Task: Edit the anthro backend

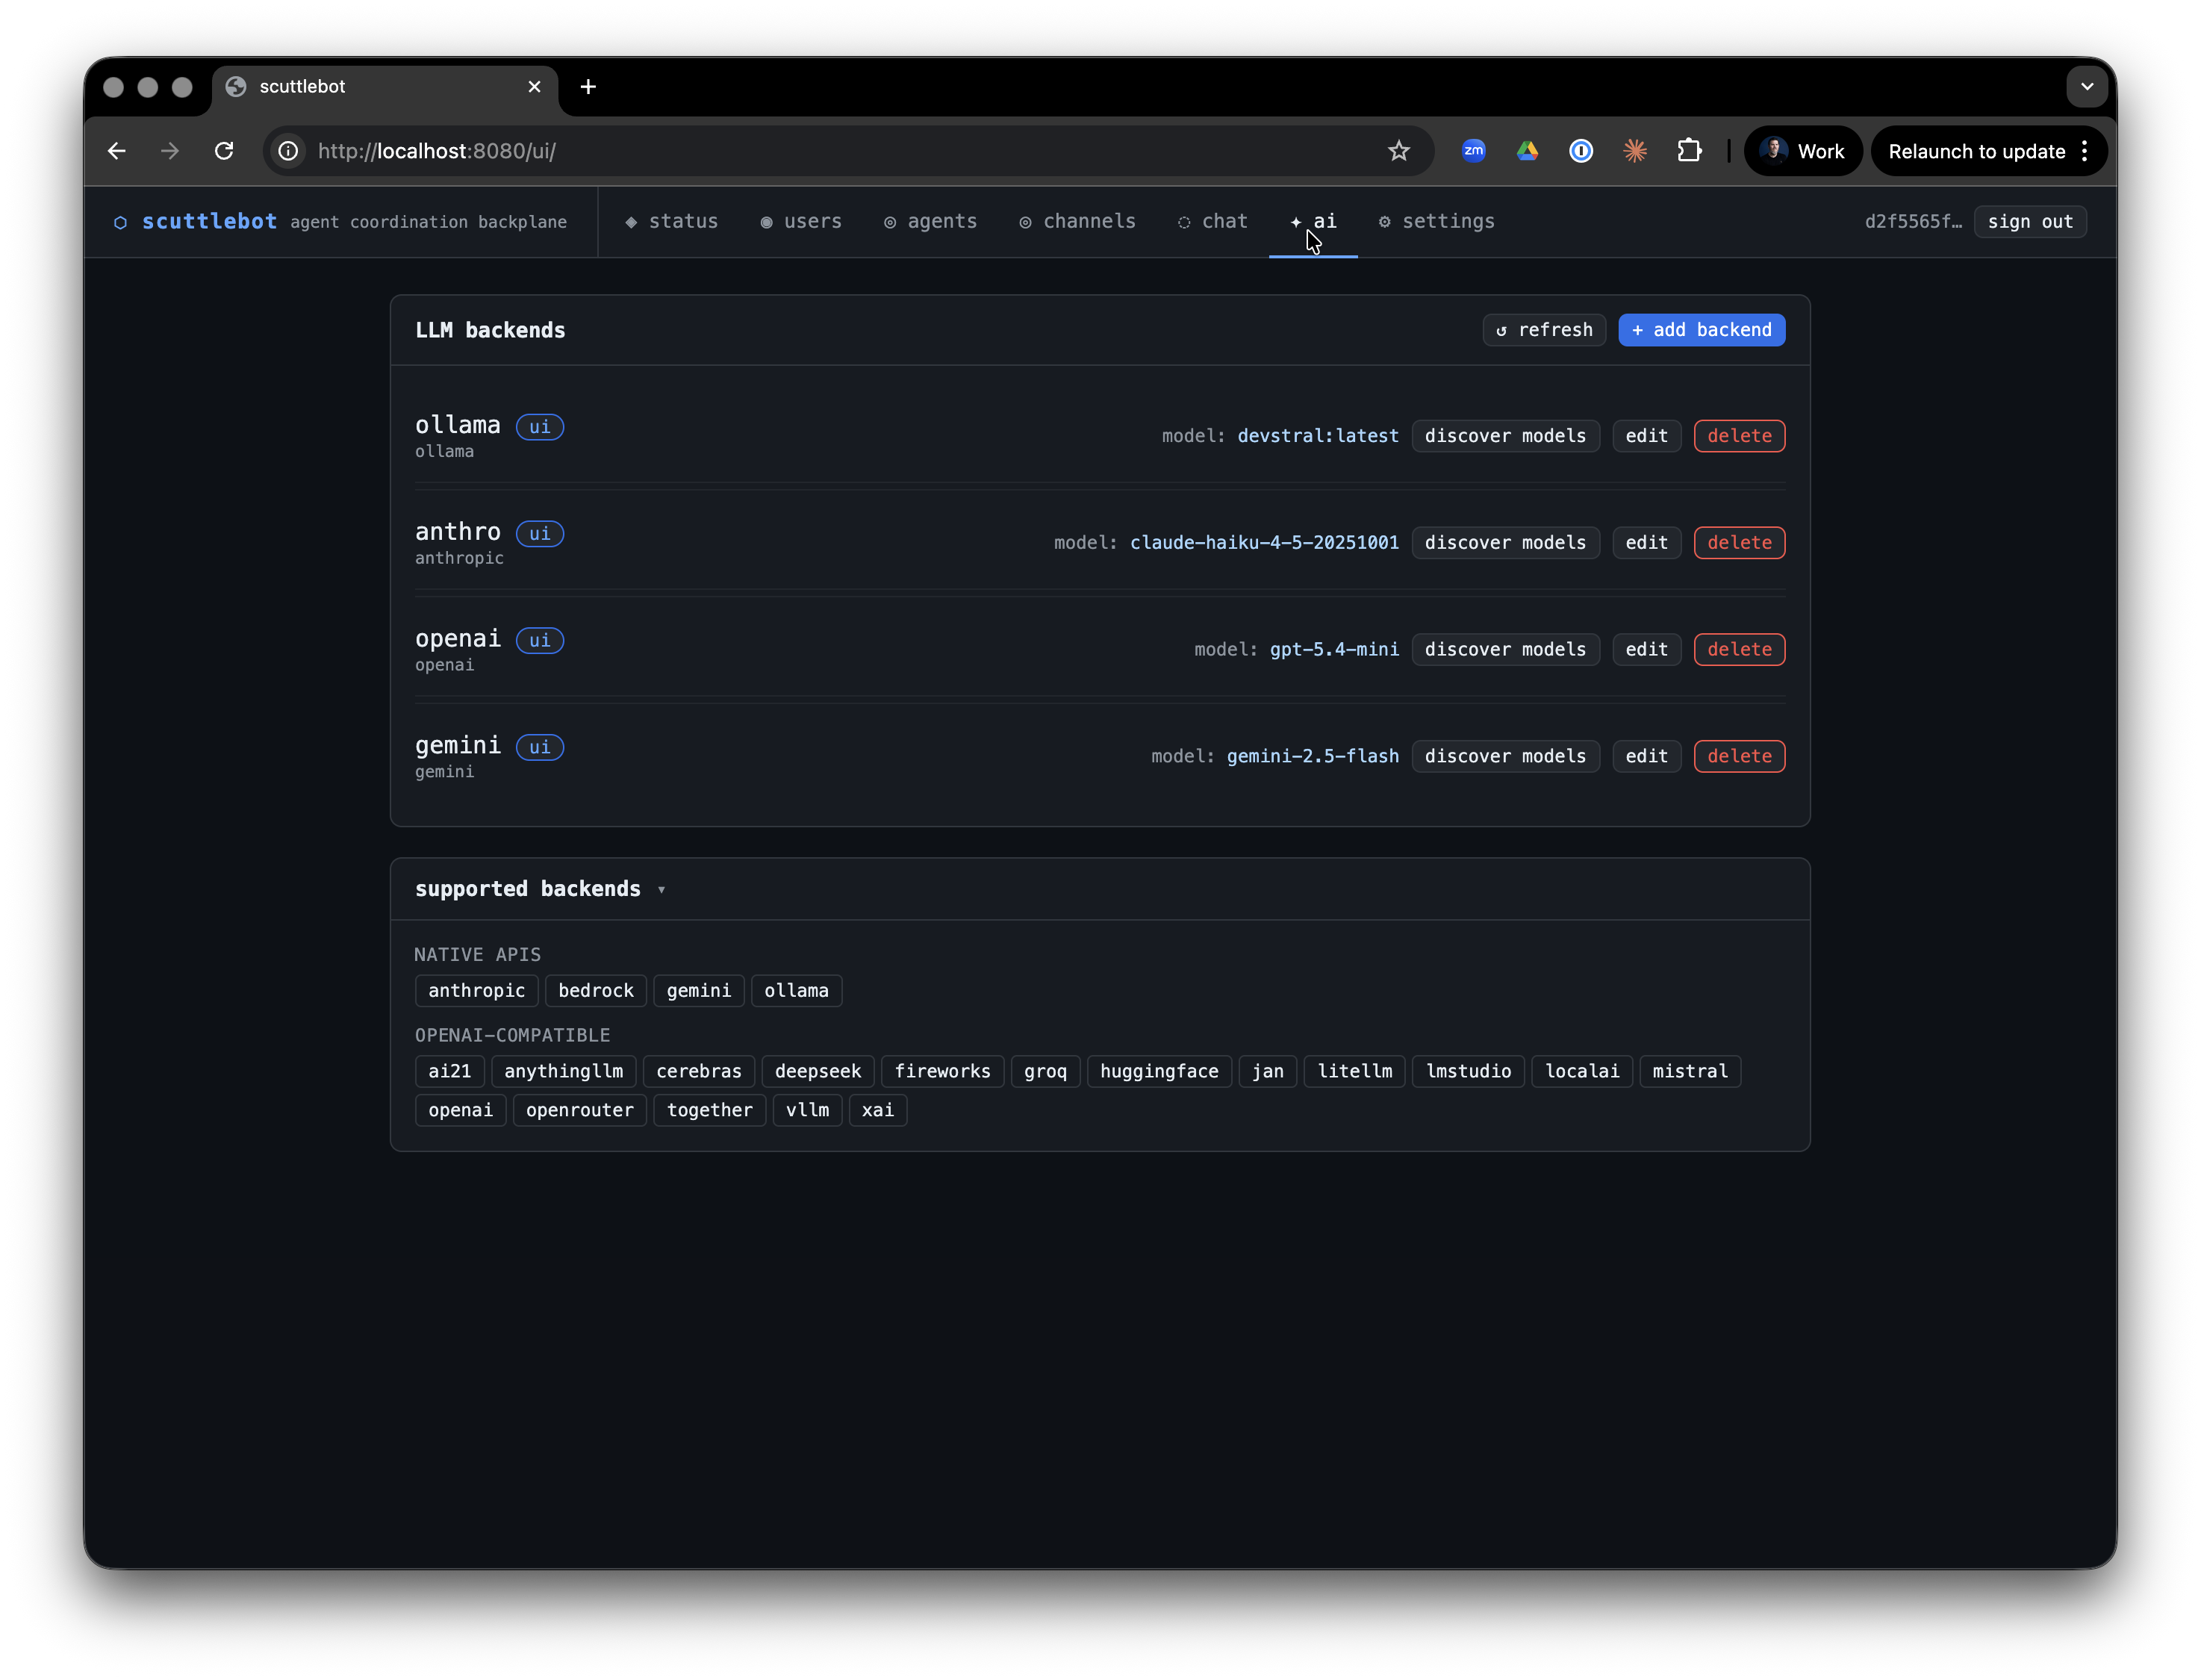Action: pos(1646,543)
